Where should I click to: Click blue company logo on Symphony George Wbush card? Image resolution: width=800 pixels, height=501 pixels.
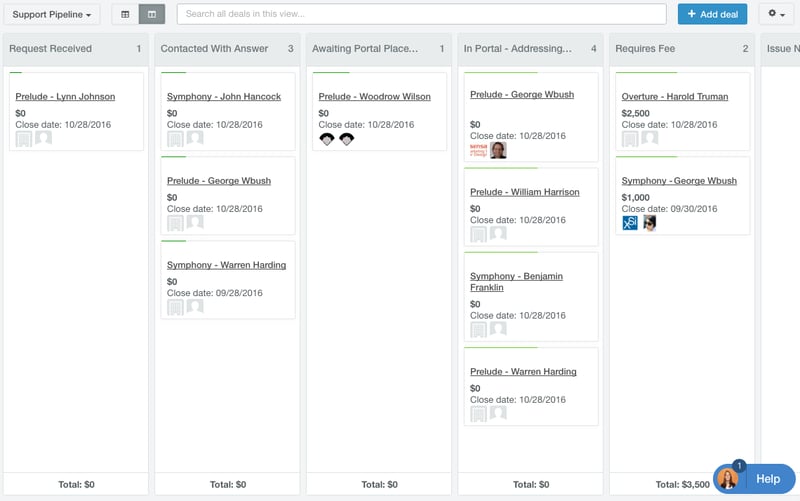tap(630, 223)
